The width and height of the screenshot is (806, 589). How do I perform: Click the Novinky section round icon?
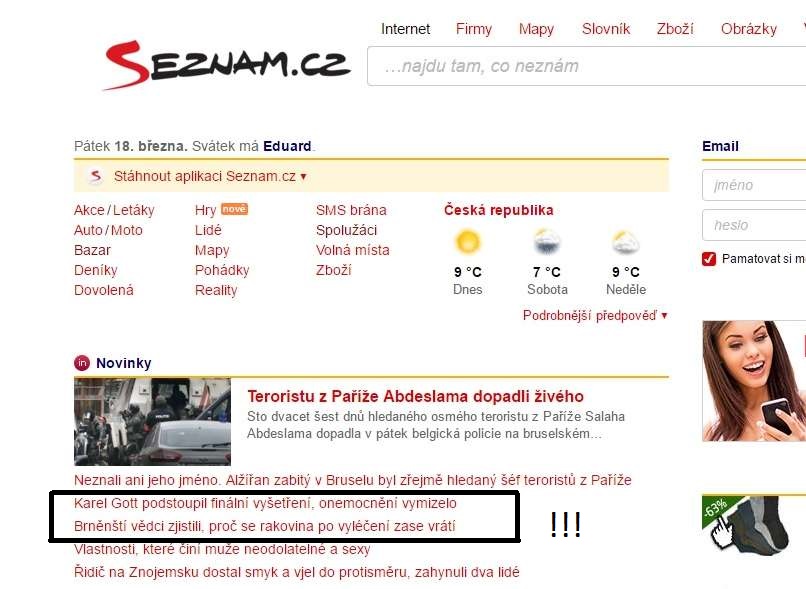[82, 363]
